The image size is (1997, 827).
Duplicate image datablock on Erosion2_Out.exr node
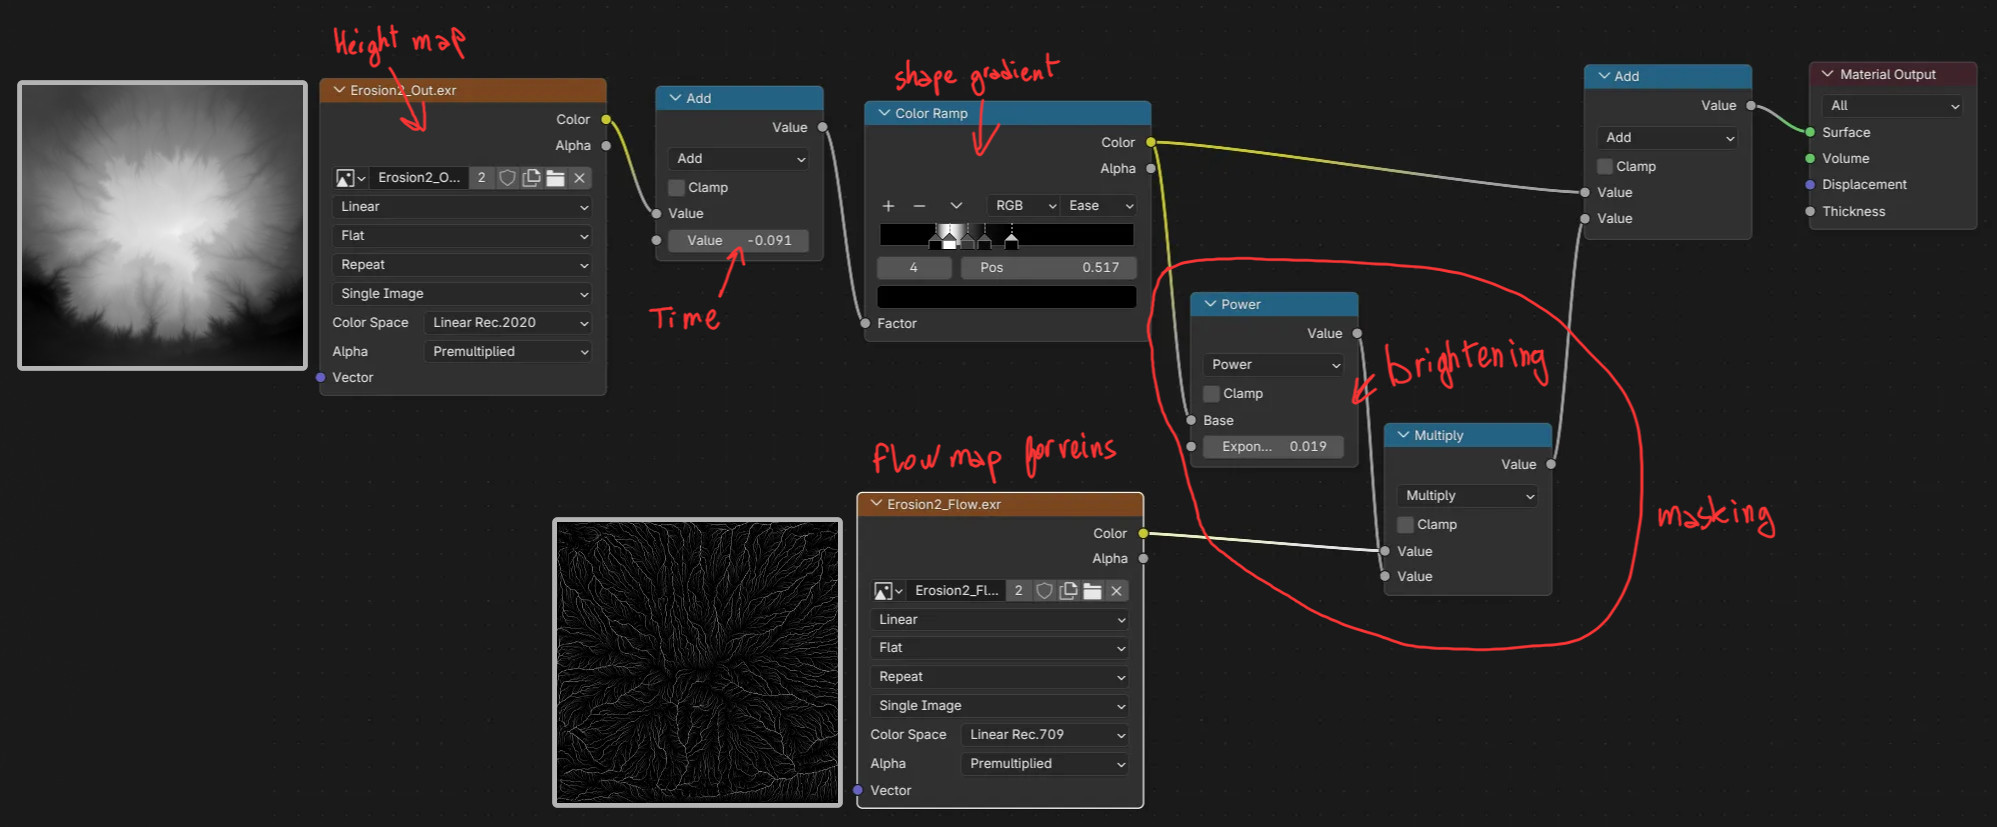(531, 178)
